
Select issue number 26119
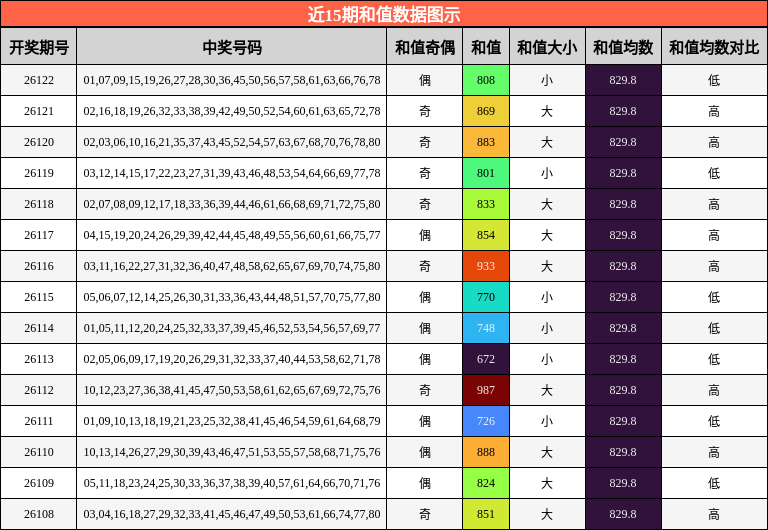coord(39,173)
